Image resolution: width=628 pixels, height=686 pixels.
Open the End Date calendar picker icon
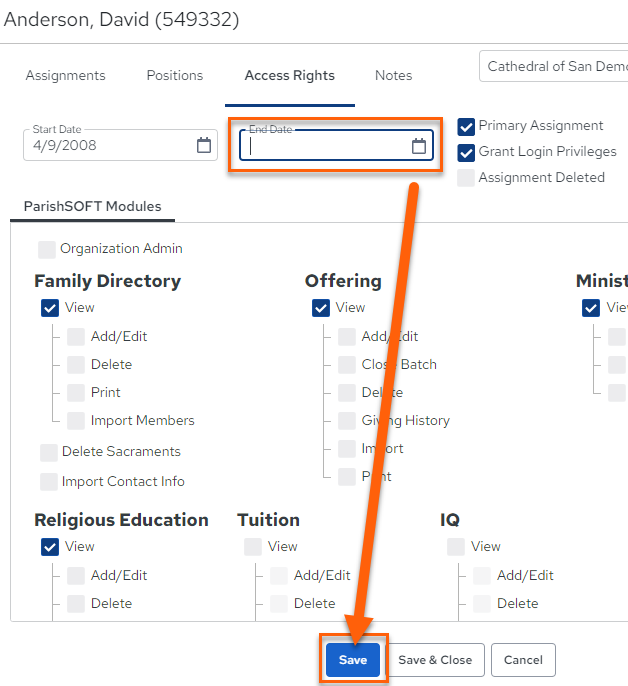click(419, 146)
